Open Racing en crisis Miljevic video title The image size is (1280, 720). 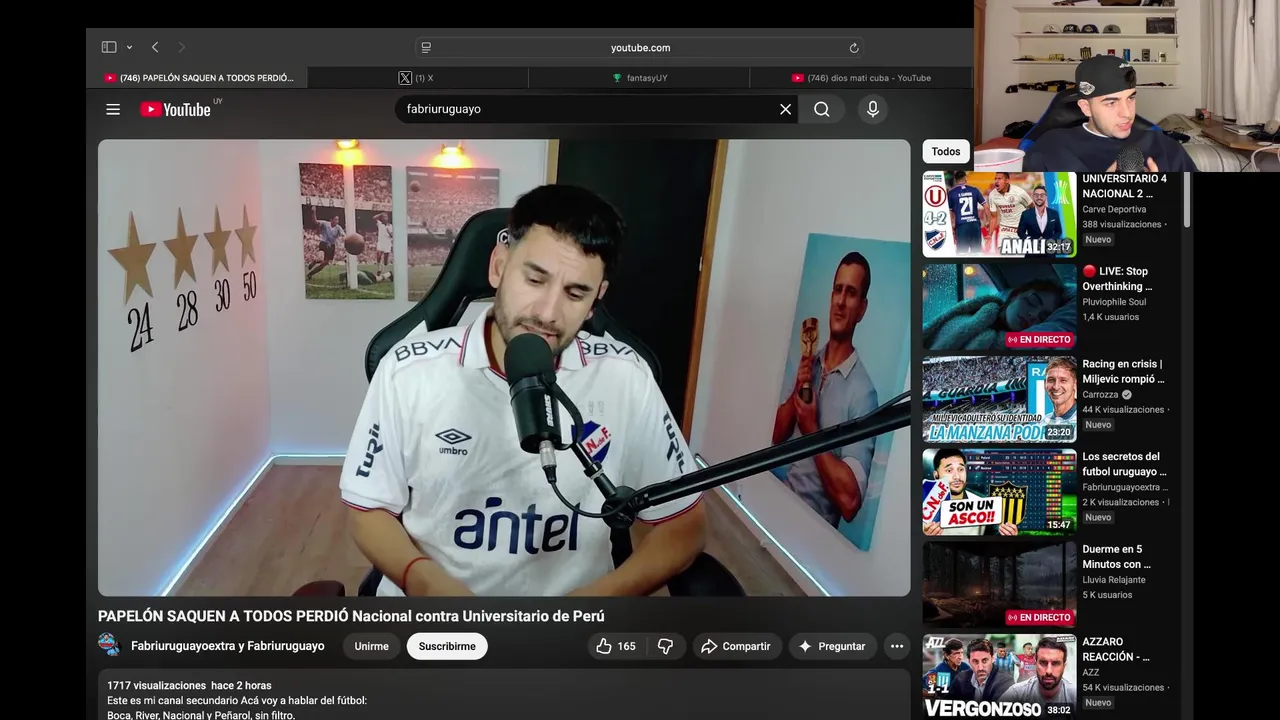pyautogui.click(x=1123, y=371)
